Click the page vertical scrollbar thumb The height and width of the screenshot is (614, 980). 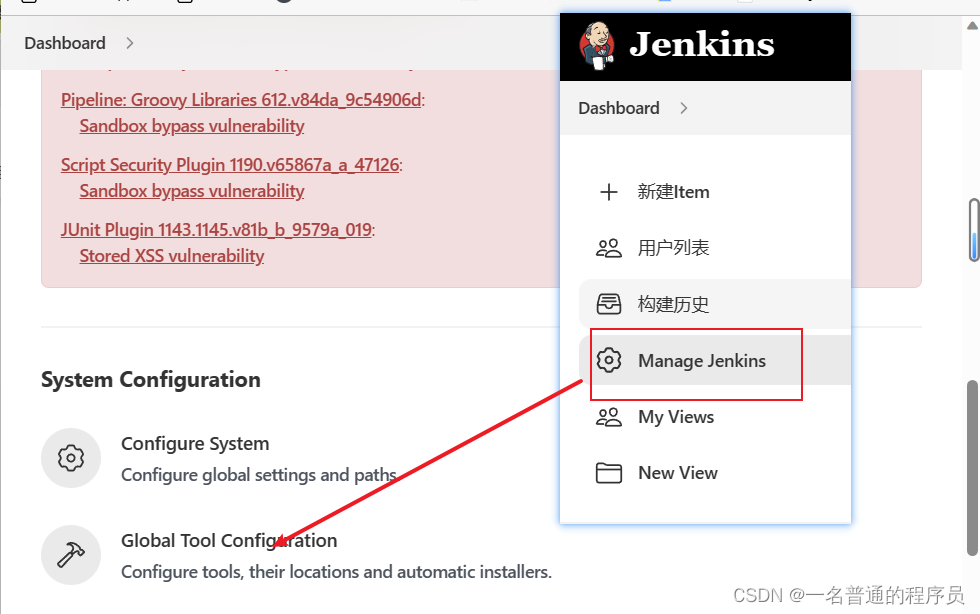[x=972, y=468]
